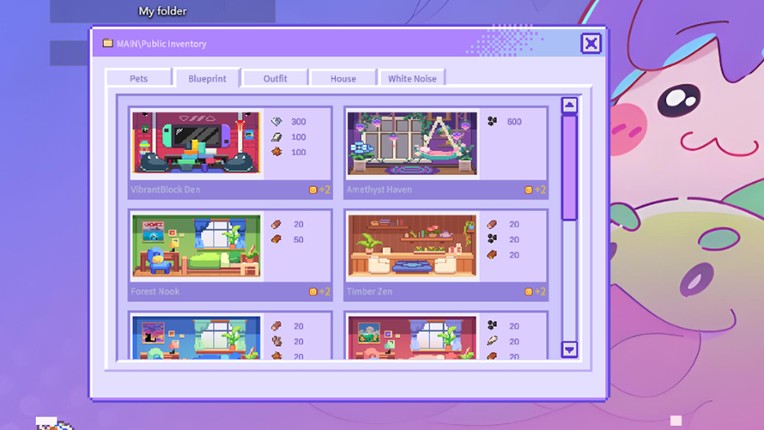Click the diamond icon costing 300
Viewport: 764px width, 430px height.
tap(277, 122)
